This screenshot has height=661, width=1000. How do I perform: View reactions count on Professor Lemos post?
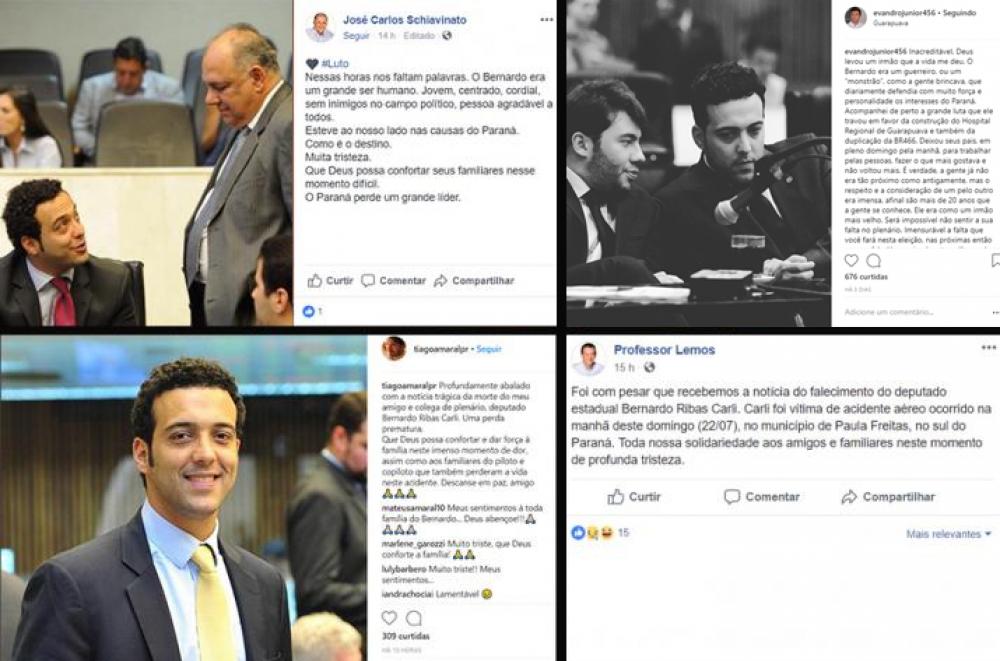pos(600,533)
